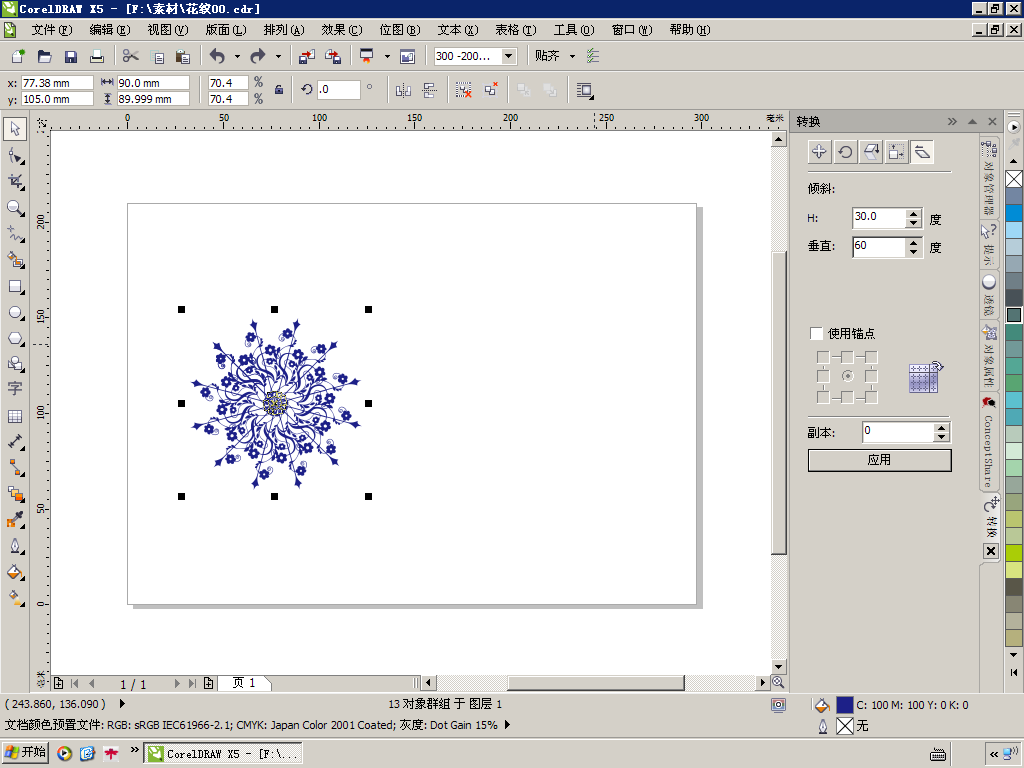Select the bottom-right anchor point box
Viewport: 1024px width, 768px height.
point(871,396)
